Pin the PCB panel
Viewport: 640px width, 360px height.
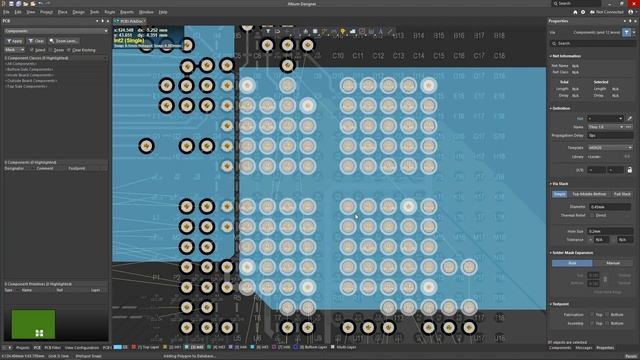pyautogui.click(x=102, y=21)
